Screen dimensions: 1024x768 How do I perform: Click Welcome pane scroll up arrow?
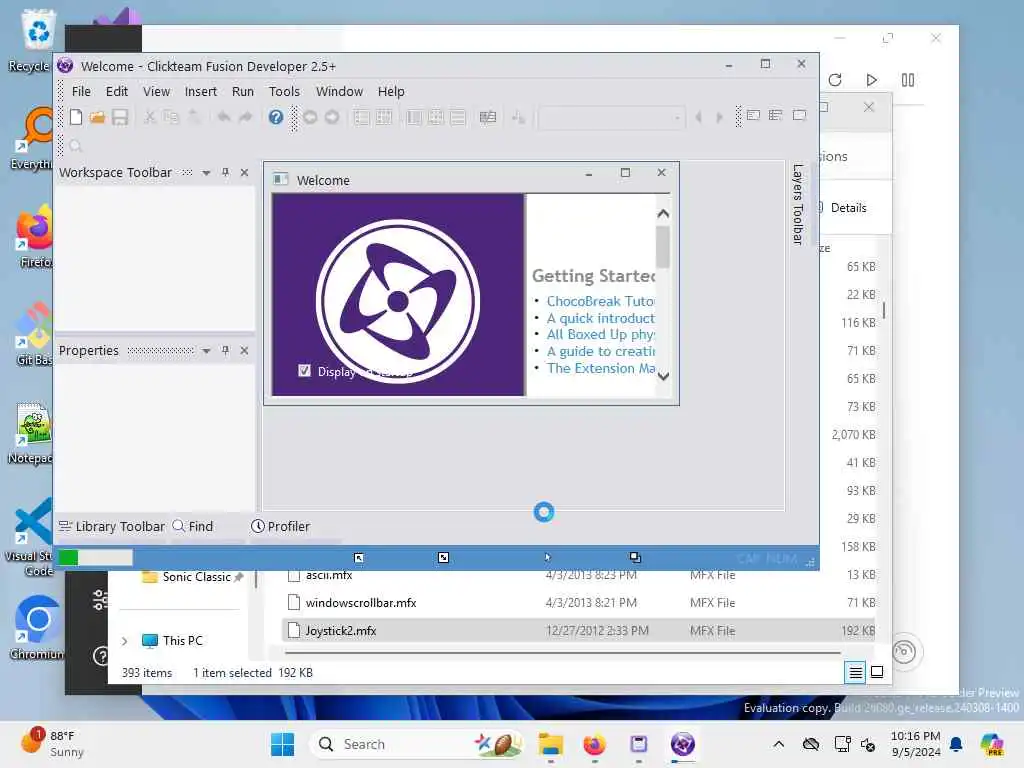(663, 214)
